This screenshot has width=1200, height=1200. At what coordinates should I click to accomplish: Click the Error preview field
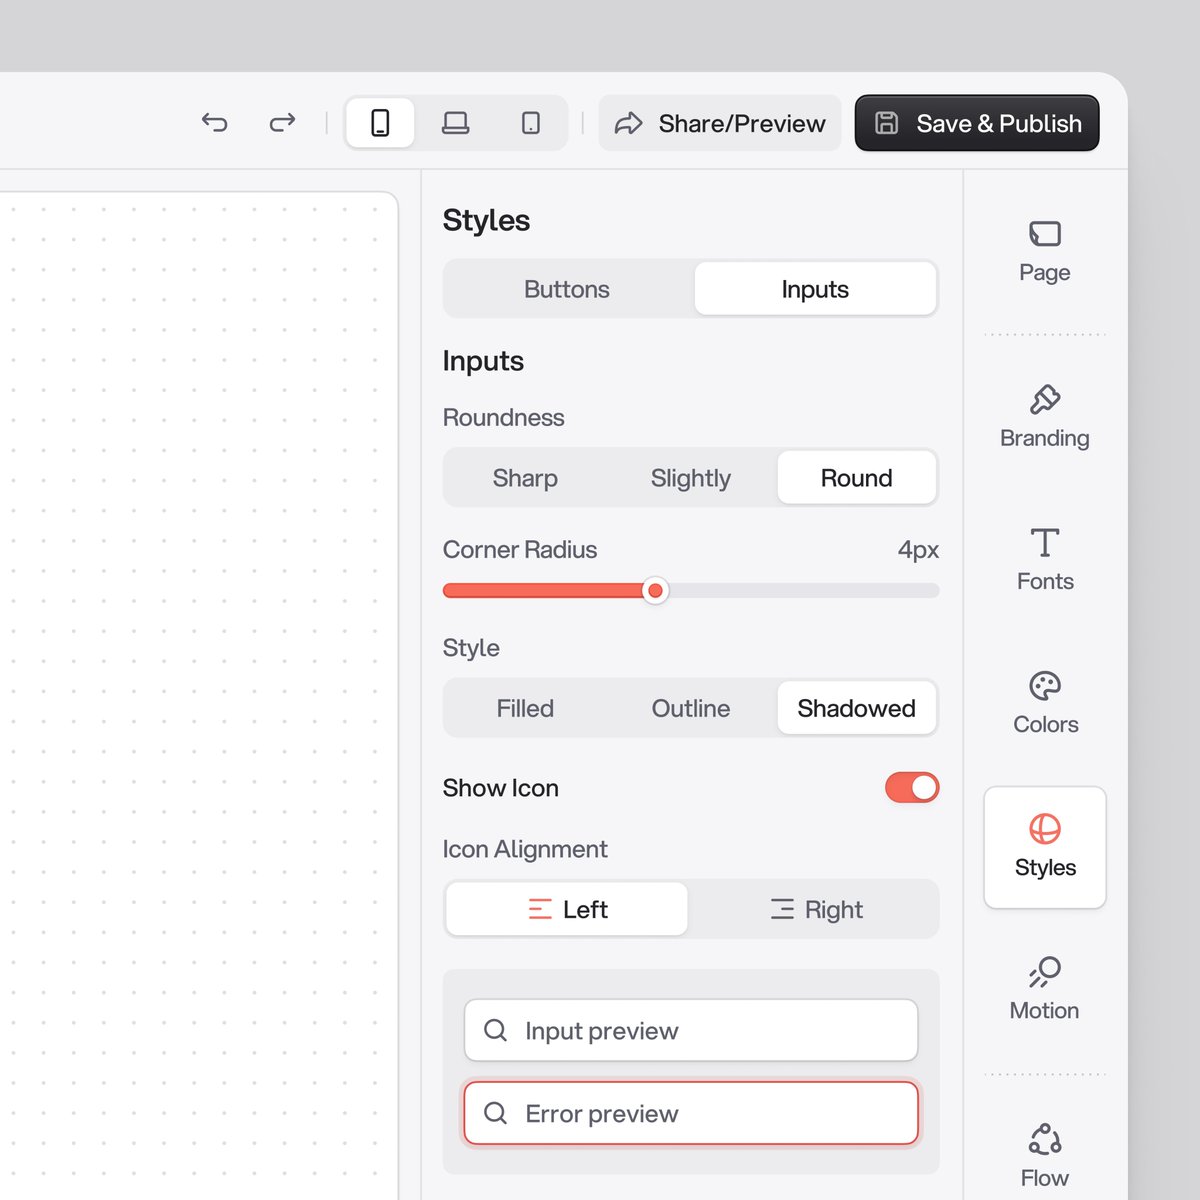click(x=691, y=1113)
